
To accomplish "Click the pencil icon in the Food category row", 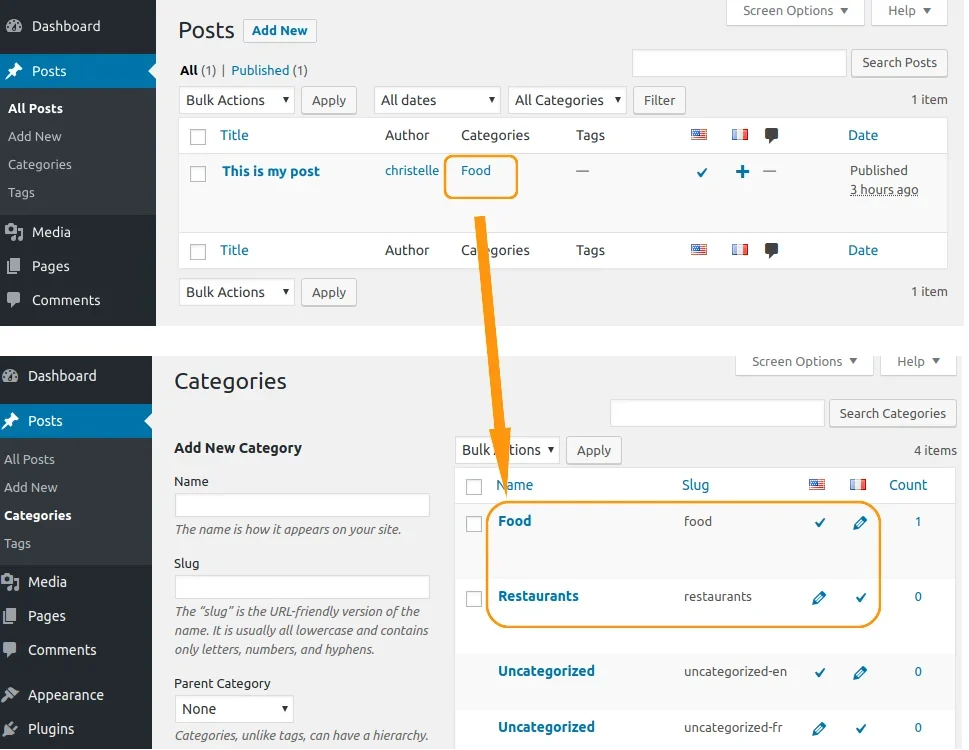I will click(x=859, y=522).
